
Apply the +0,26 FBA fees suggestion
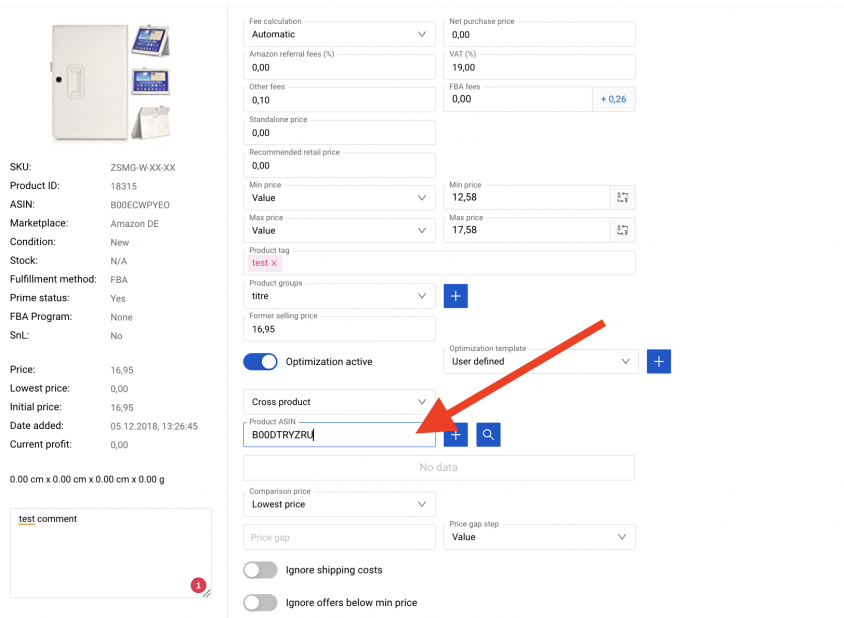(x=614, y=99)
